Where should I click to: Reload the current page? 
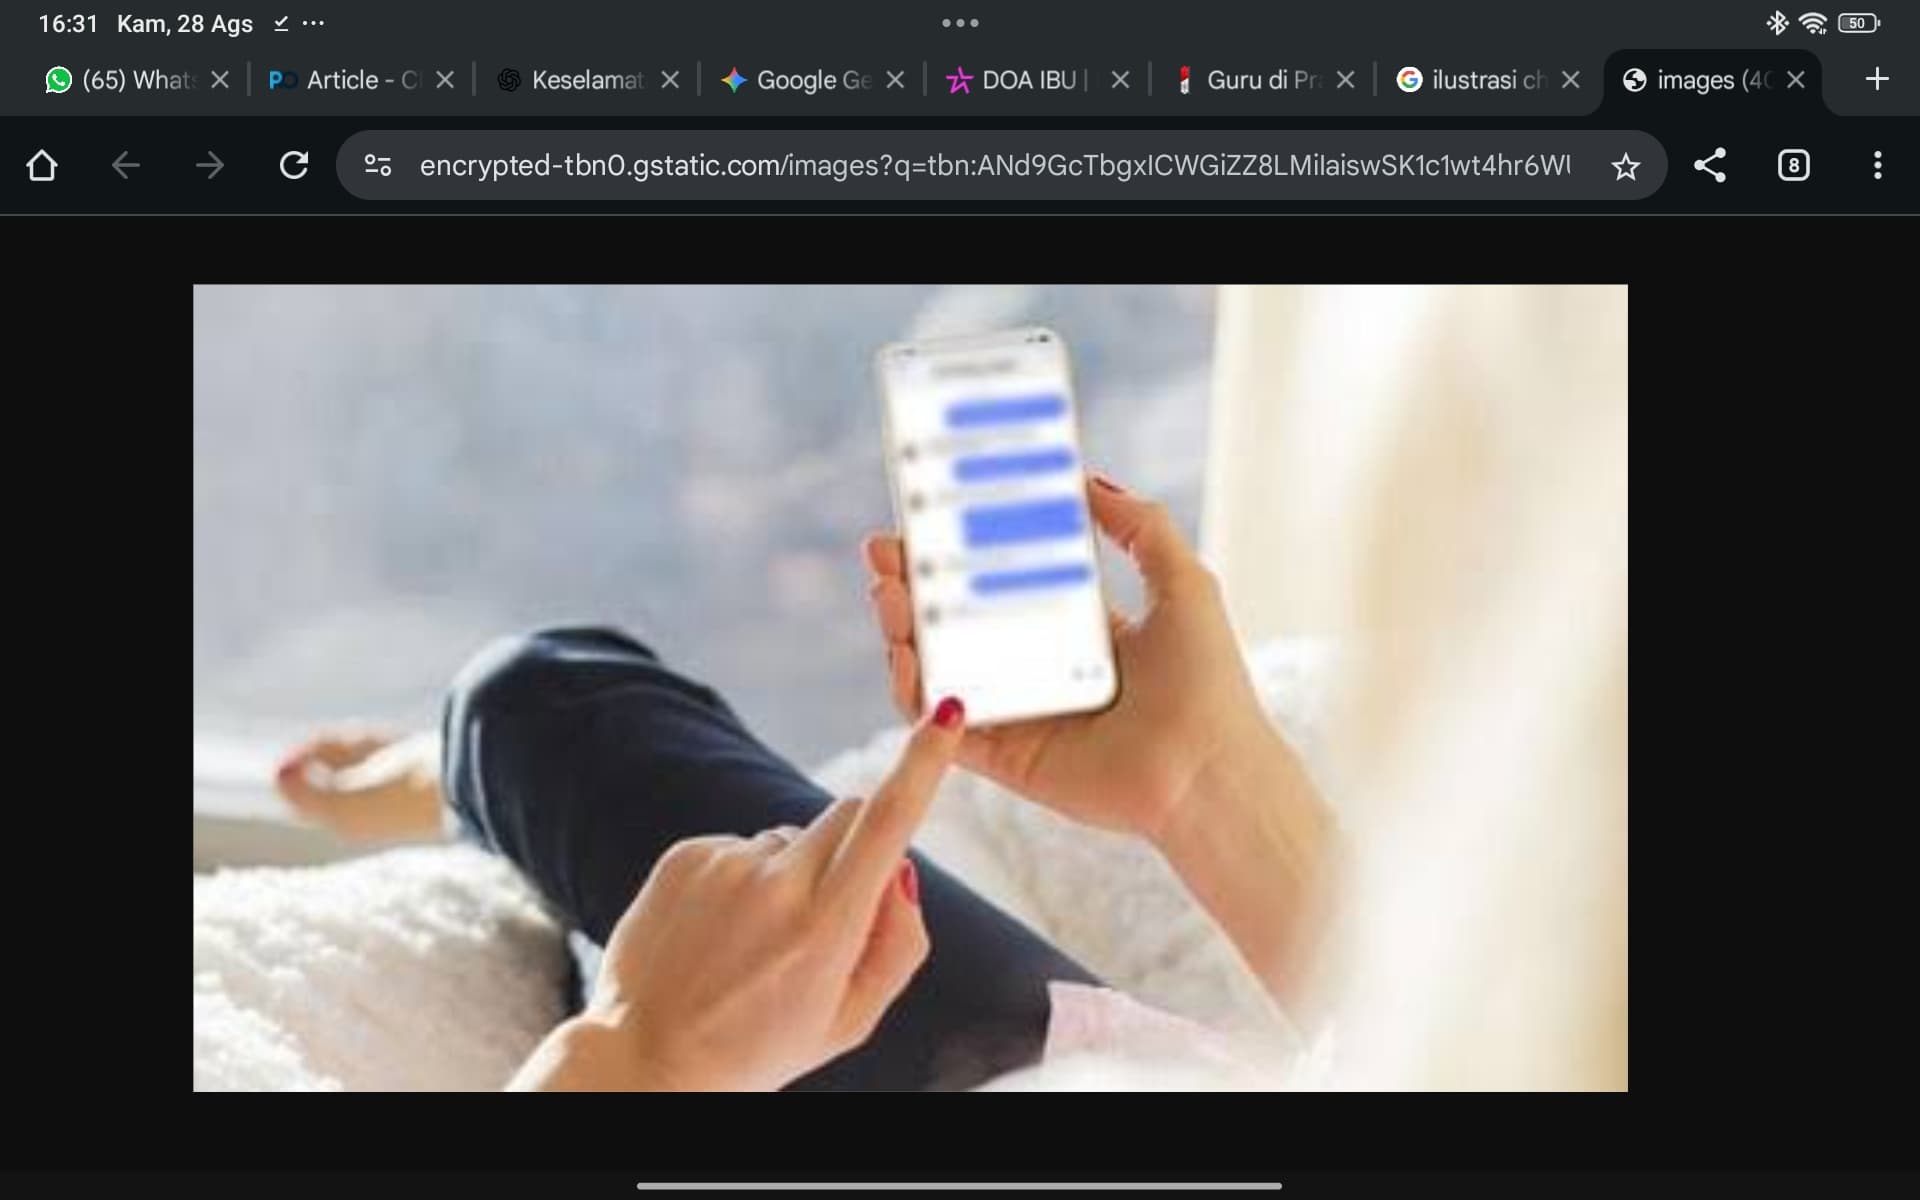(293, 165)
